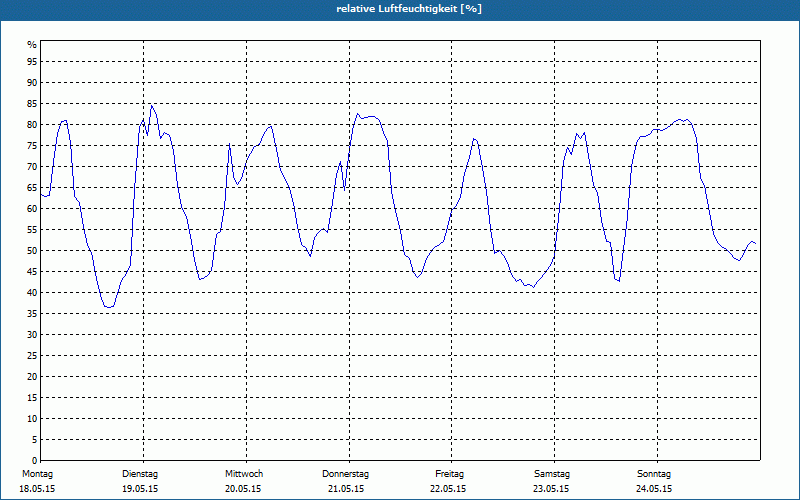Image resolution: width=800 pixels, height=500 pixels.
Task: Select the date '24.05.15'
Action: [654, 489]
